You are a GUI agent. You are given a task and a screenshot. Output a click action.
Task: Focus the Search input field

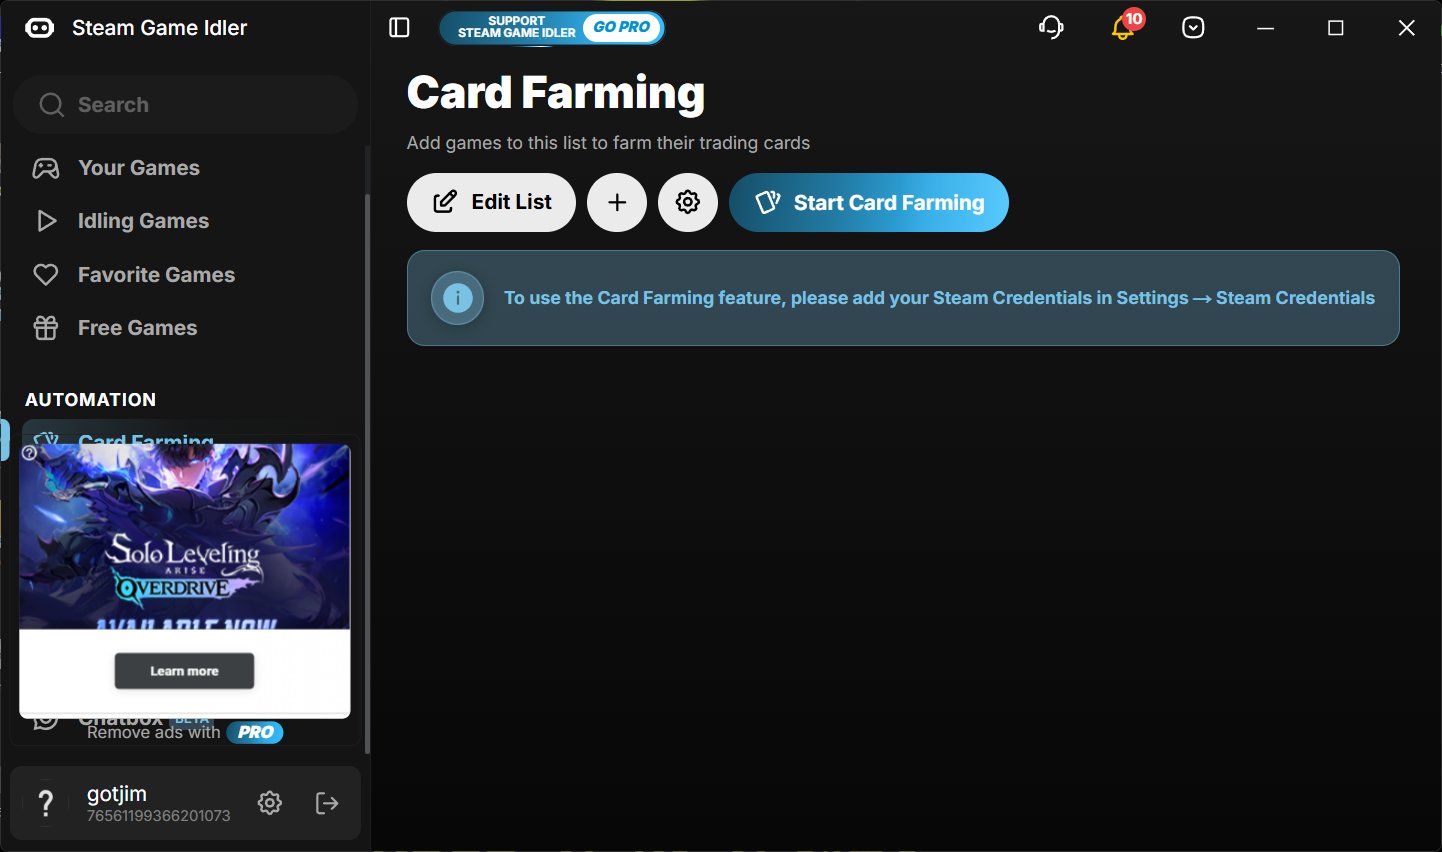coord(186,105)
